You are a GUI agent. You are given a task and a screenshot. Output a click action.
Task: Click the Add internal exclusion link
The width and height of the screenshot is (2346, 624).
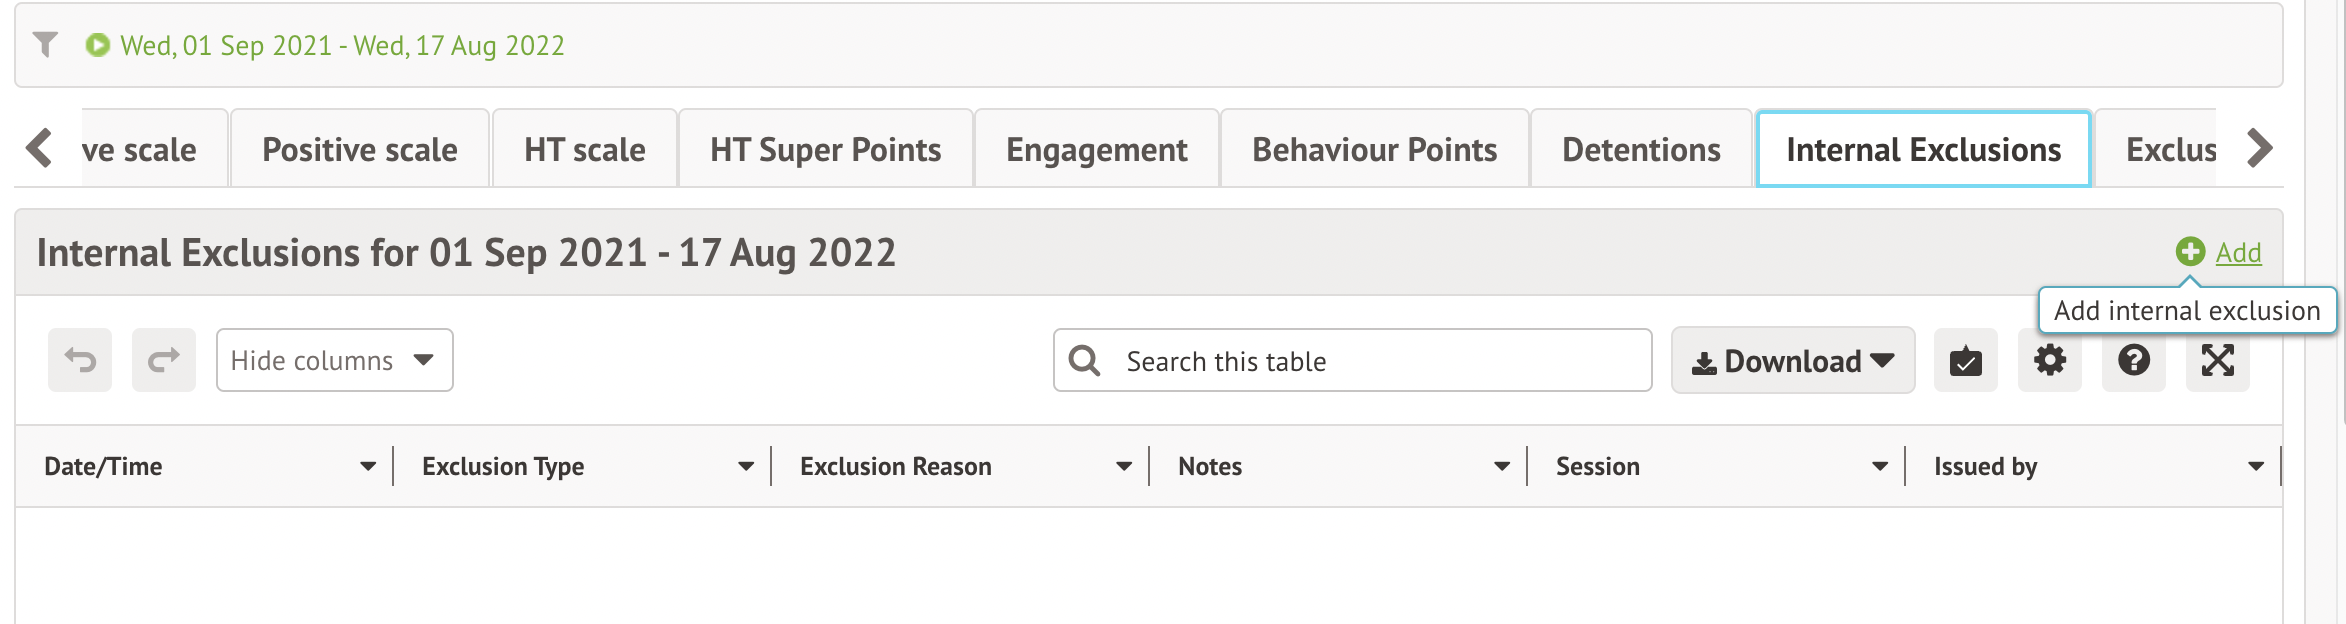(x=2237, y=253)
